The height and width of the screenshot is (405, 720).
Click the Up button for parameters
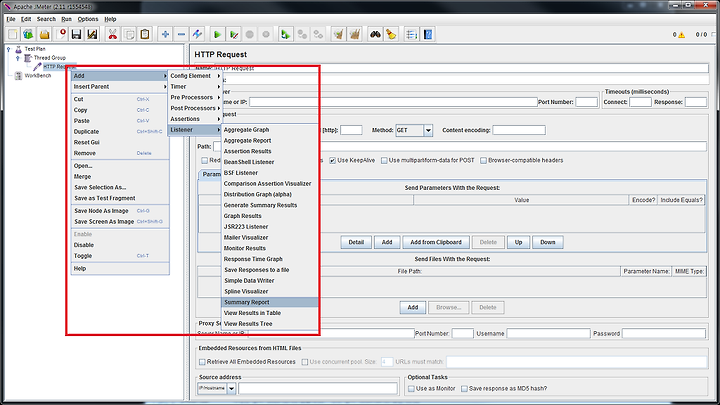[518, 242]
